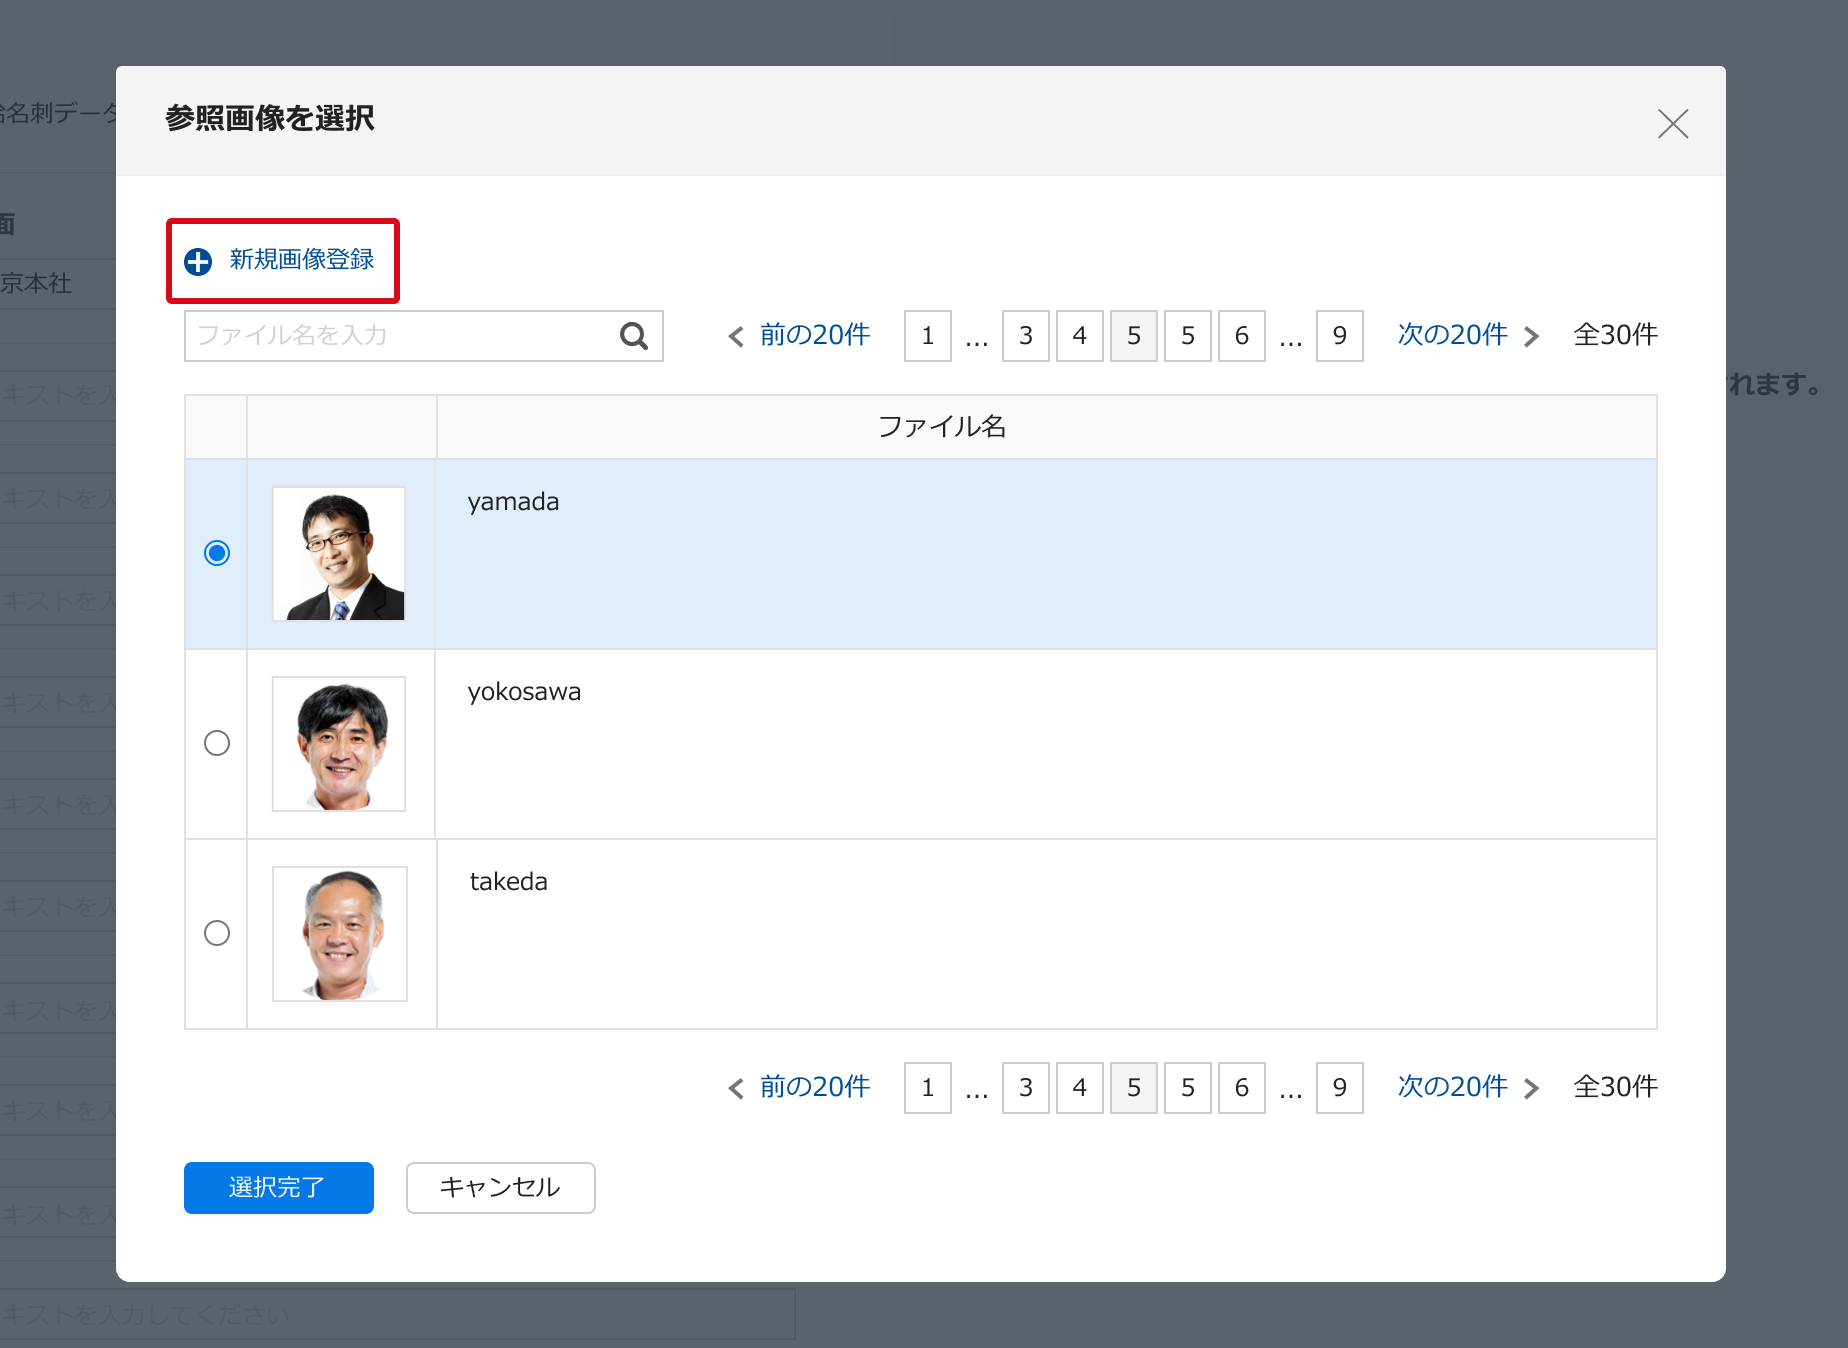Click the yamada portrait thumbnail
This screenshot has width=1848, height=1348.
click(x=339, y=554)
